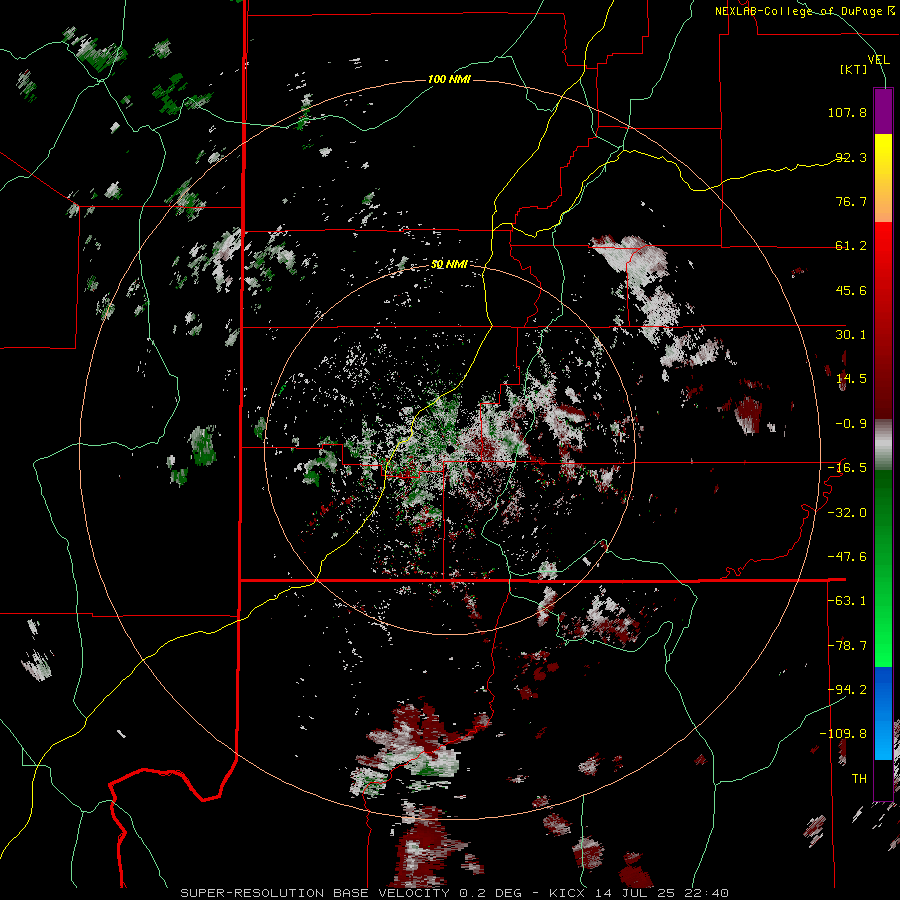Click the NEXLAB-College of DuPage watermark text

point(805,11)
